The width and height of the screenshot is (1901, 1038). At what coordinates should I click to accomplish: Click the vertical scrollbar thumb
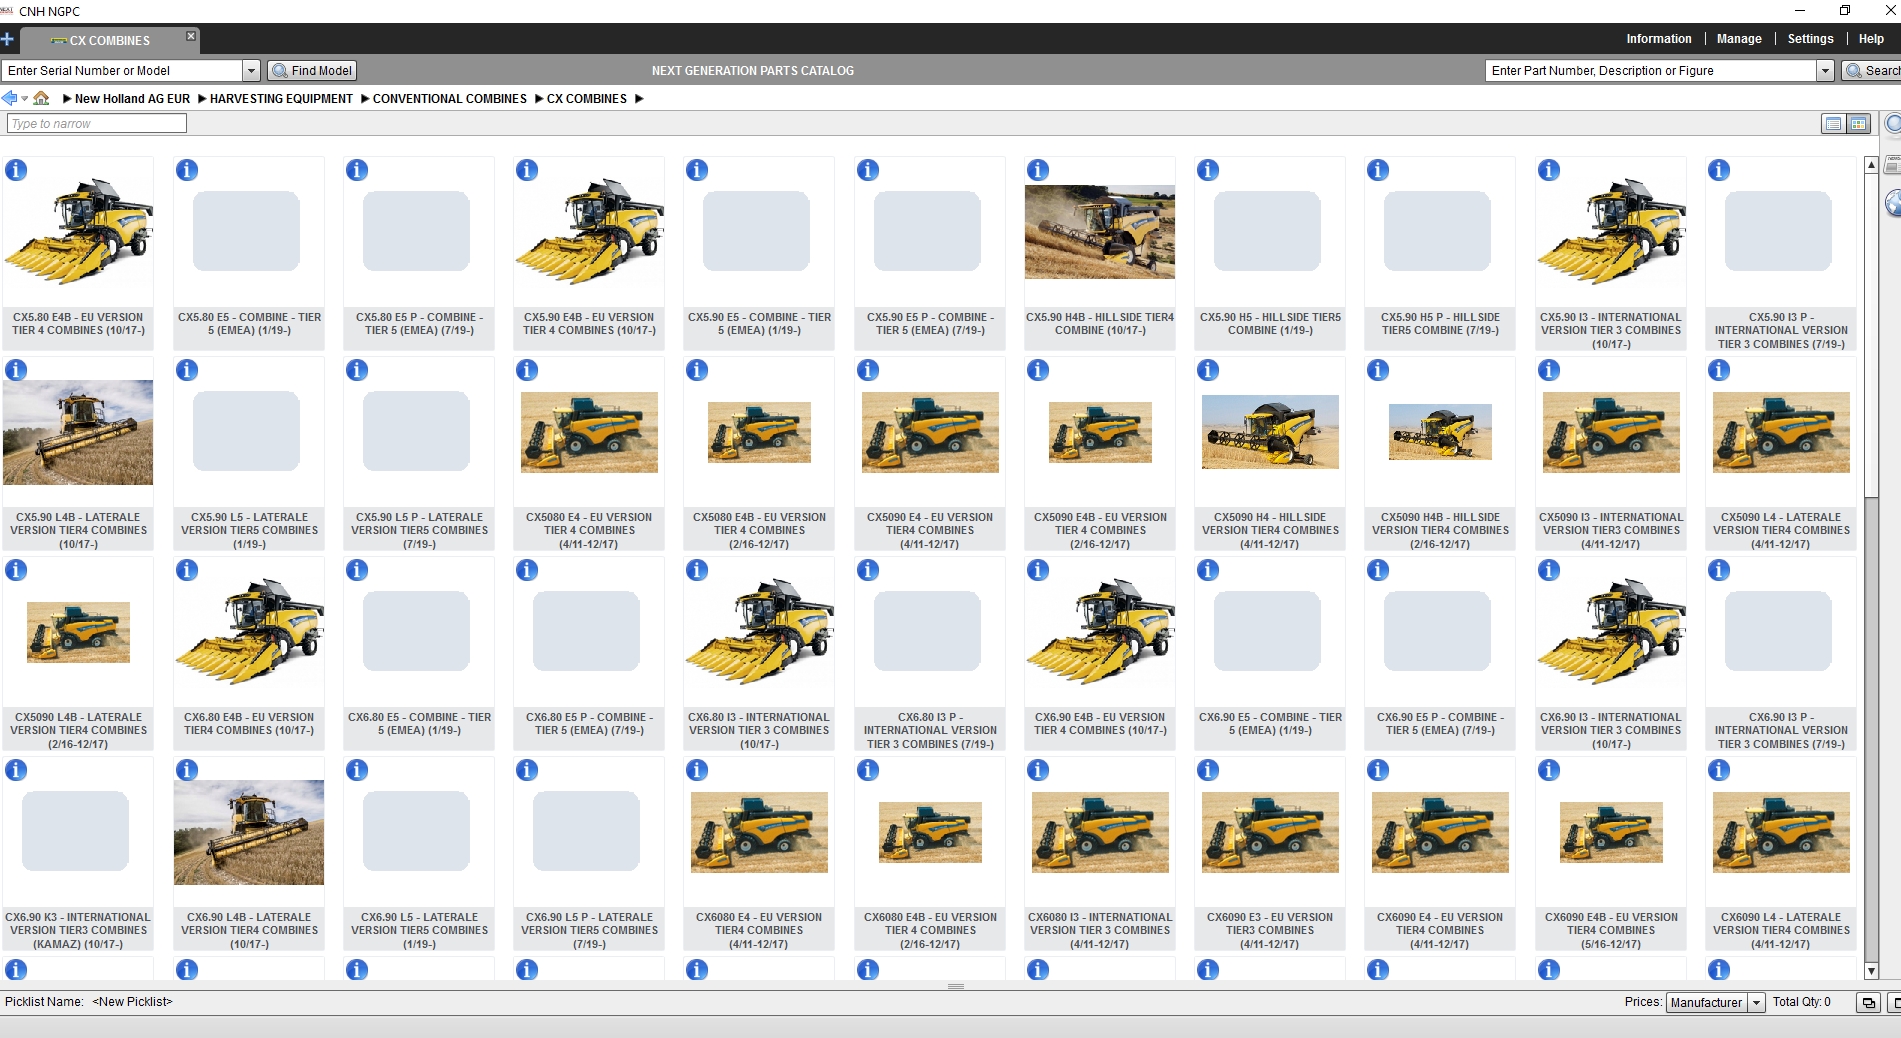coord(1871,335)
